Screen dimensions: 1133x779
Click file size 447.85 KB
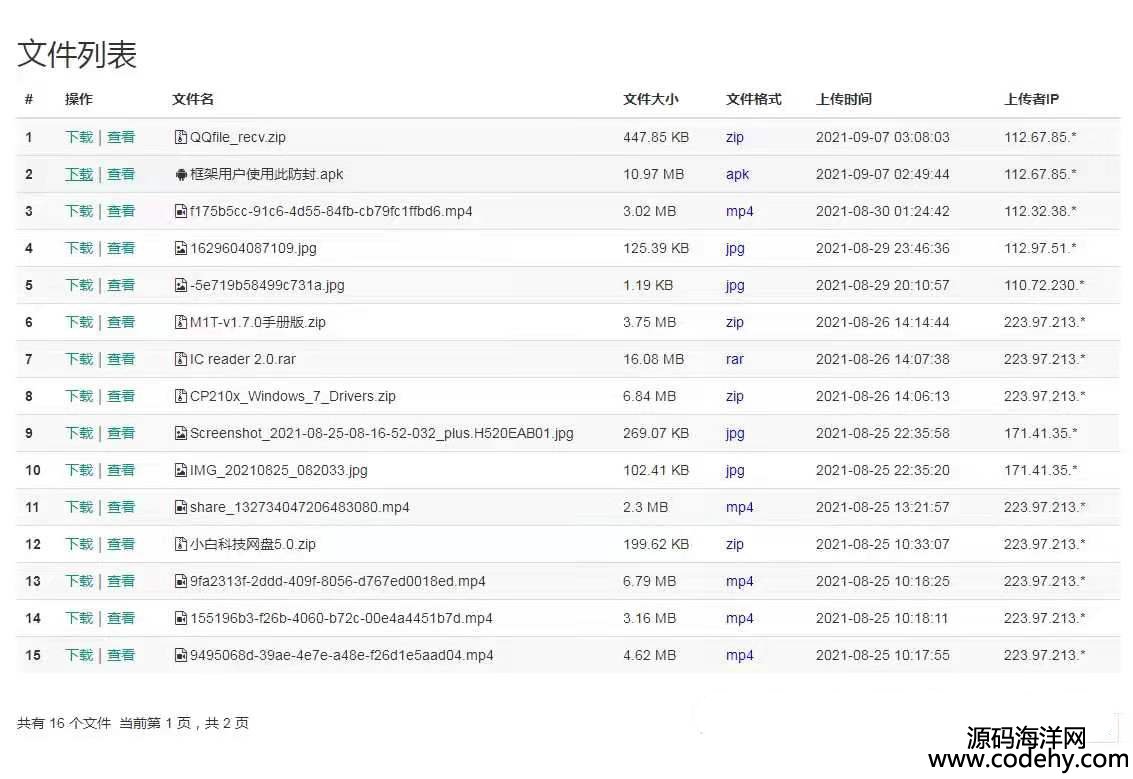[x=656, y=137]
